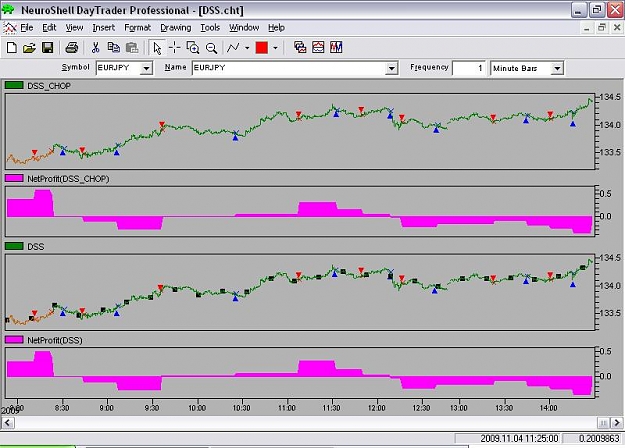The height and width of the screenshot is (448, 625).
Task: Click the chart panel icon in toolbar
Action: (x=318, y=47)
